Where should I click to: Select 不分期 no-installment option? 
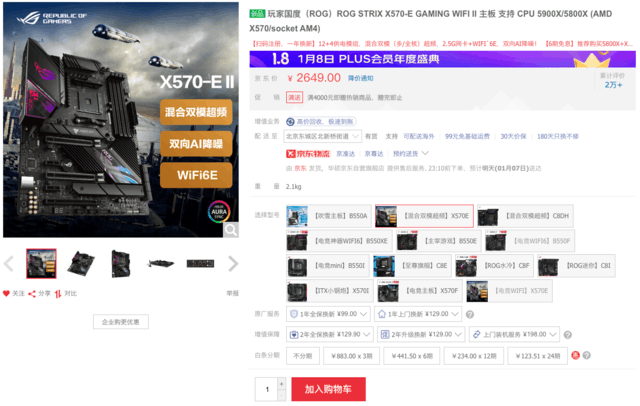click(x=302, y=356)
